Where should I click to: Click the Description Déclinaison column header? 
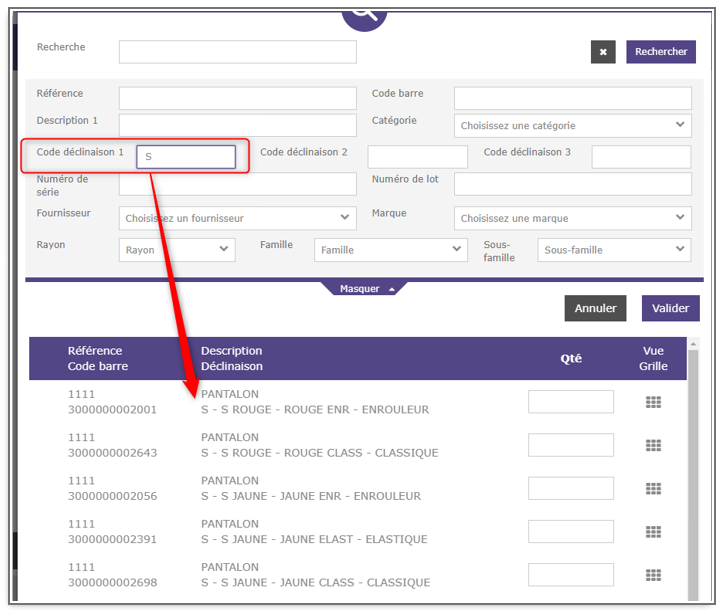point(232,358)
